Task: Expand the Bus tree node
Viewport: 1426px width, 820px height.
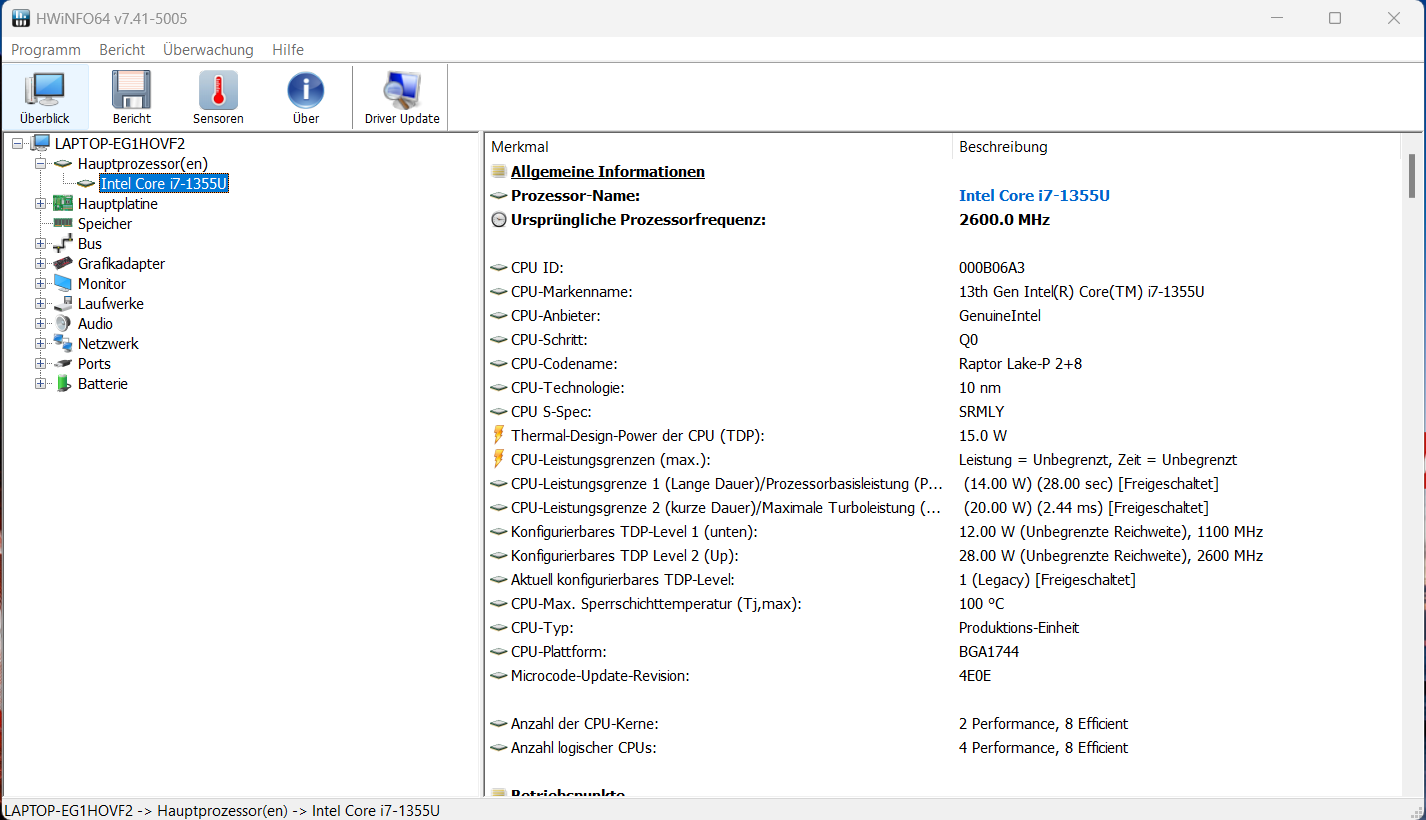Action: click(41, 243)
